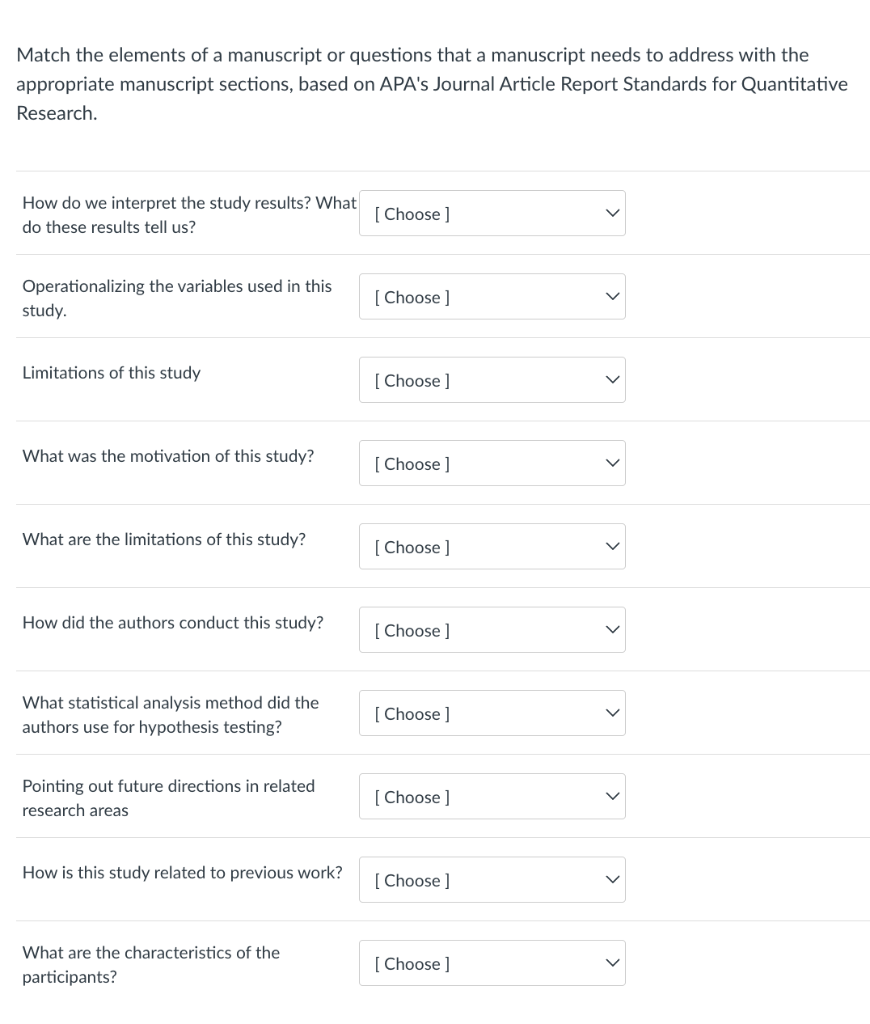Open the dropdown beside 'Limitations of this study'

point(492,380)
